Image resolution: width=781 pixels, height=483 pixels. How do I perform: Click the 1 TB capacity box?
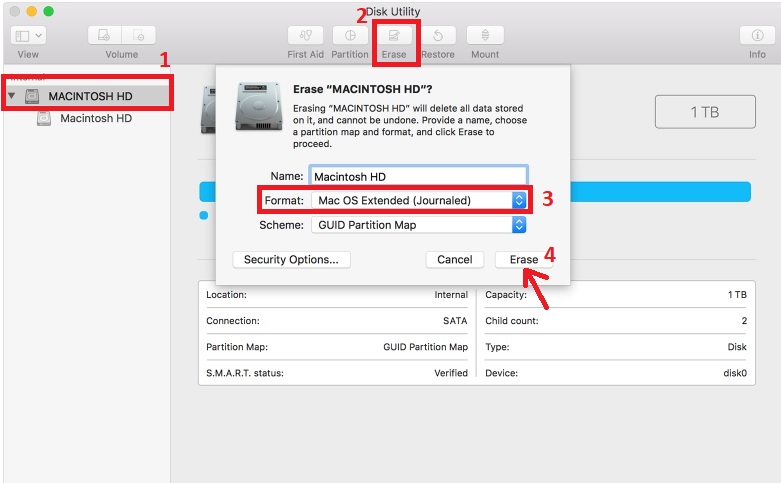point(704,112)
